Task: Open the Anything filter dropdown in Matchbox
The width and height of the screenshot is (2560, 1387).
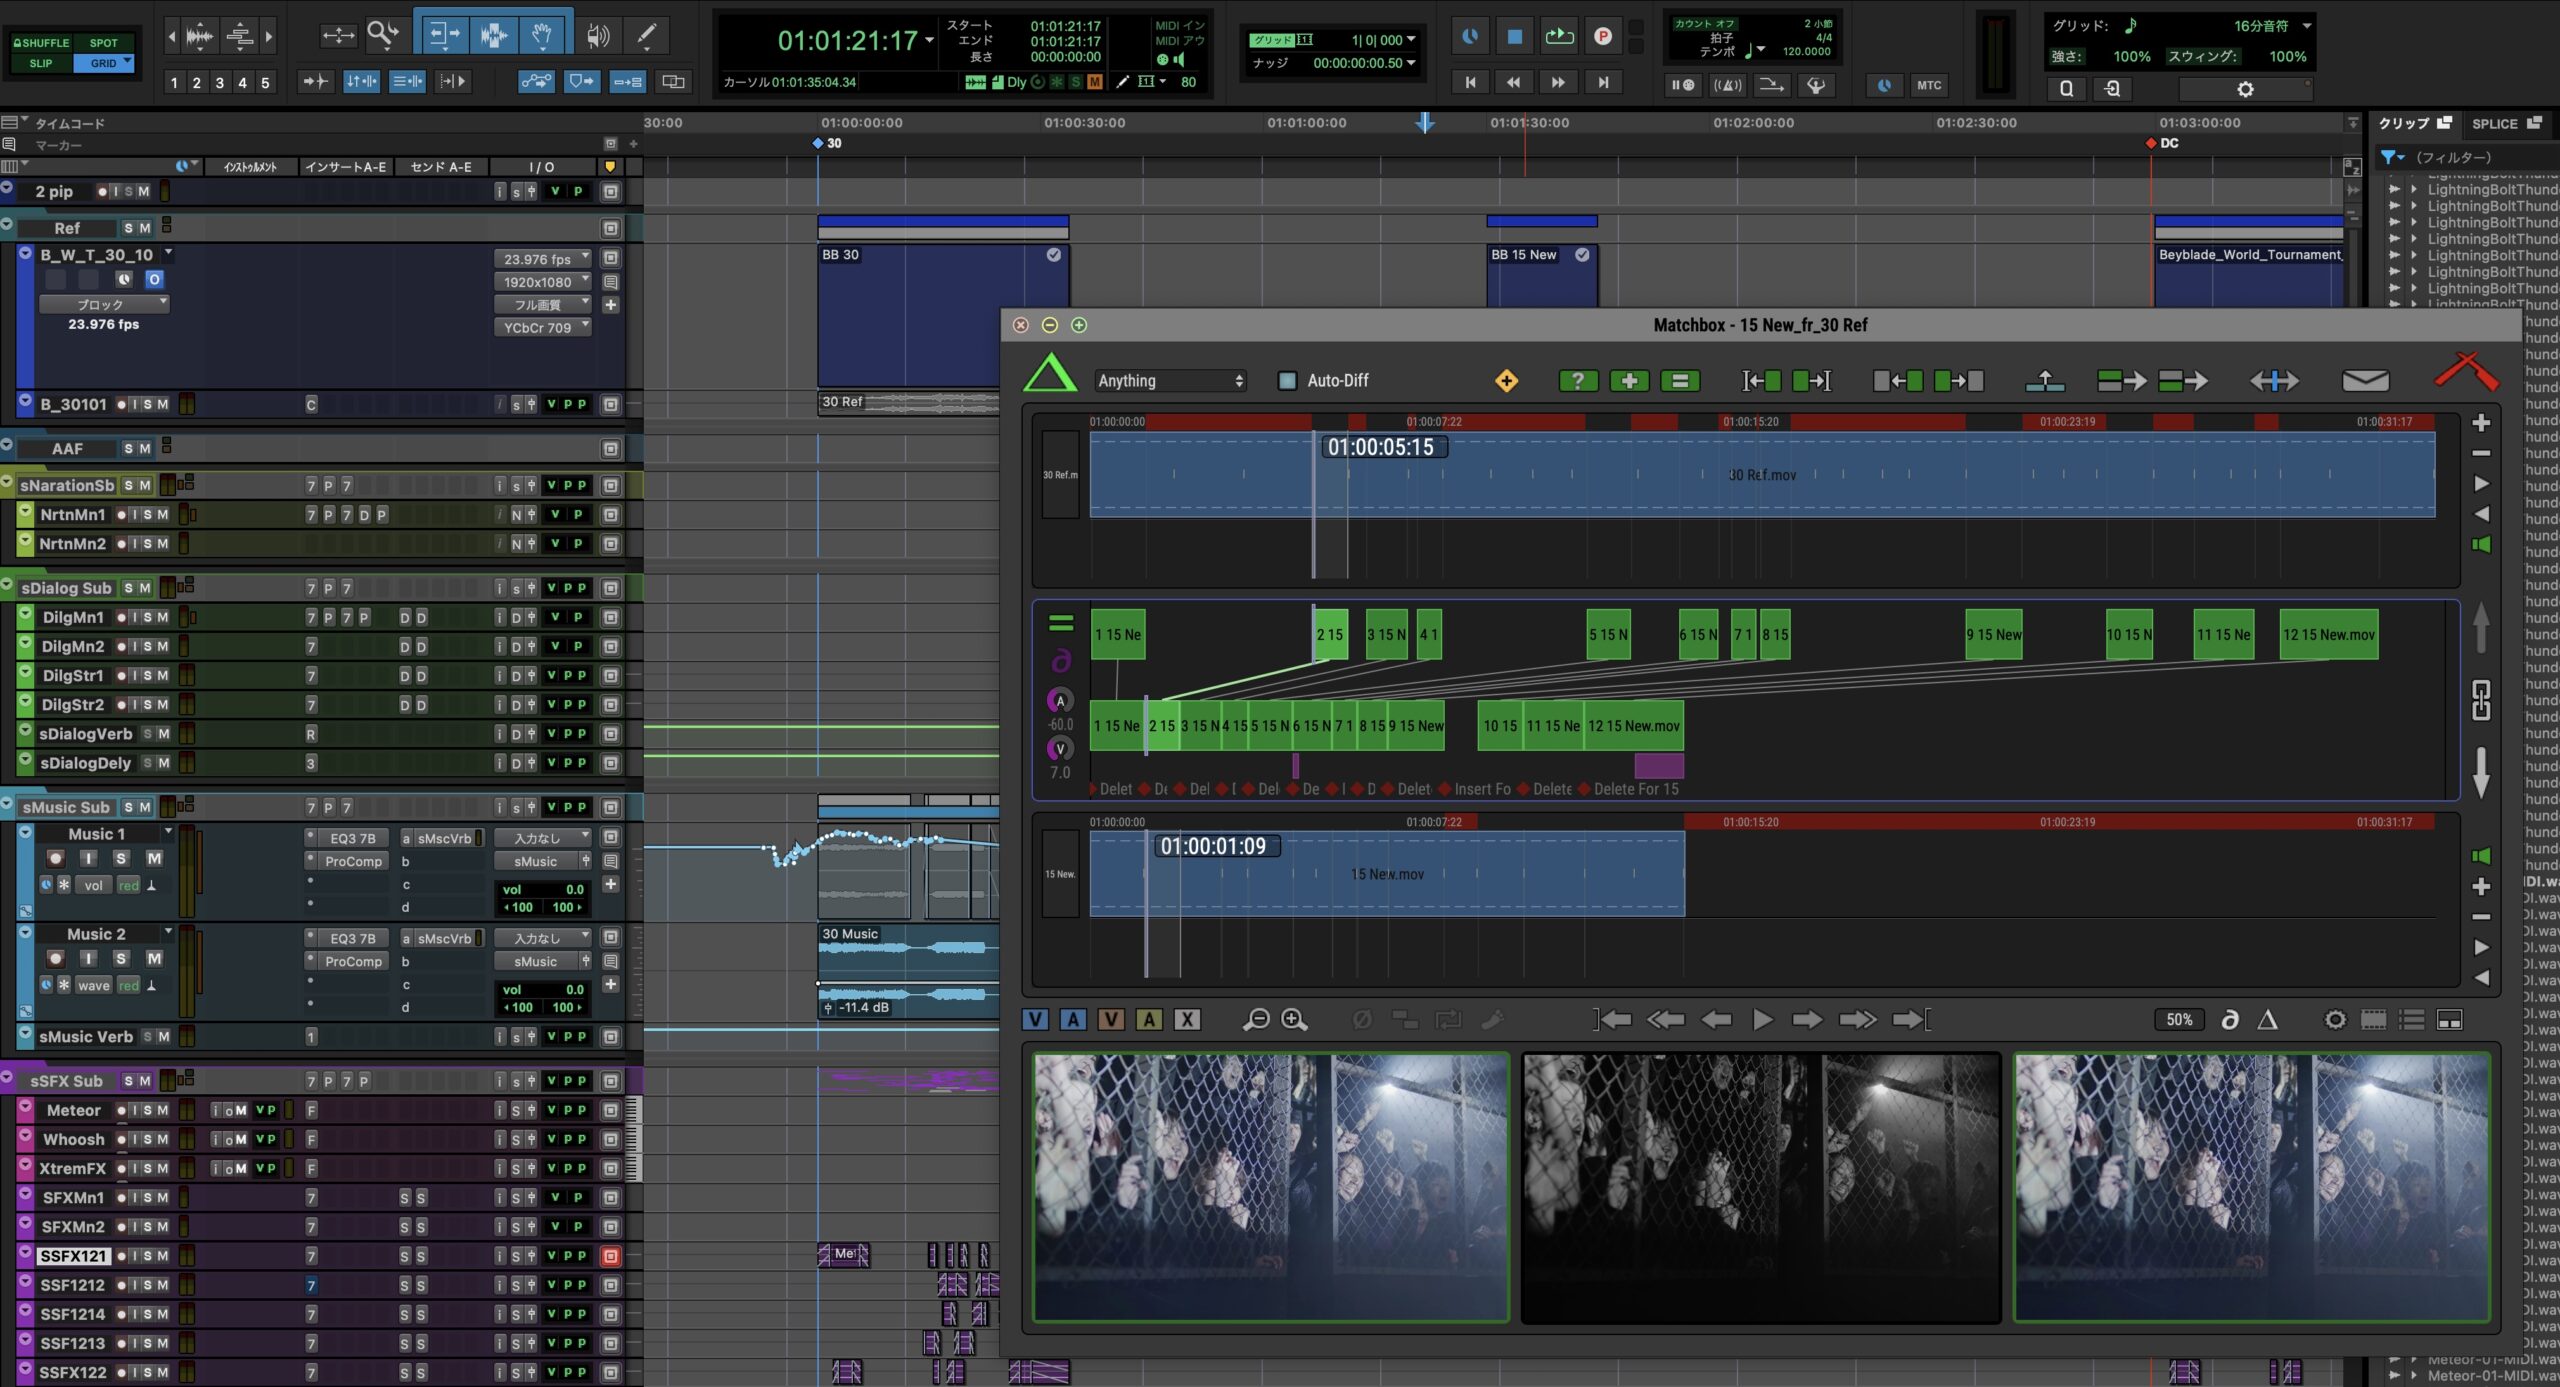Action: click(x=1170, y=381)
